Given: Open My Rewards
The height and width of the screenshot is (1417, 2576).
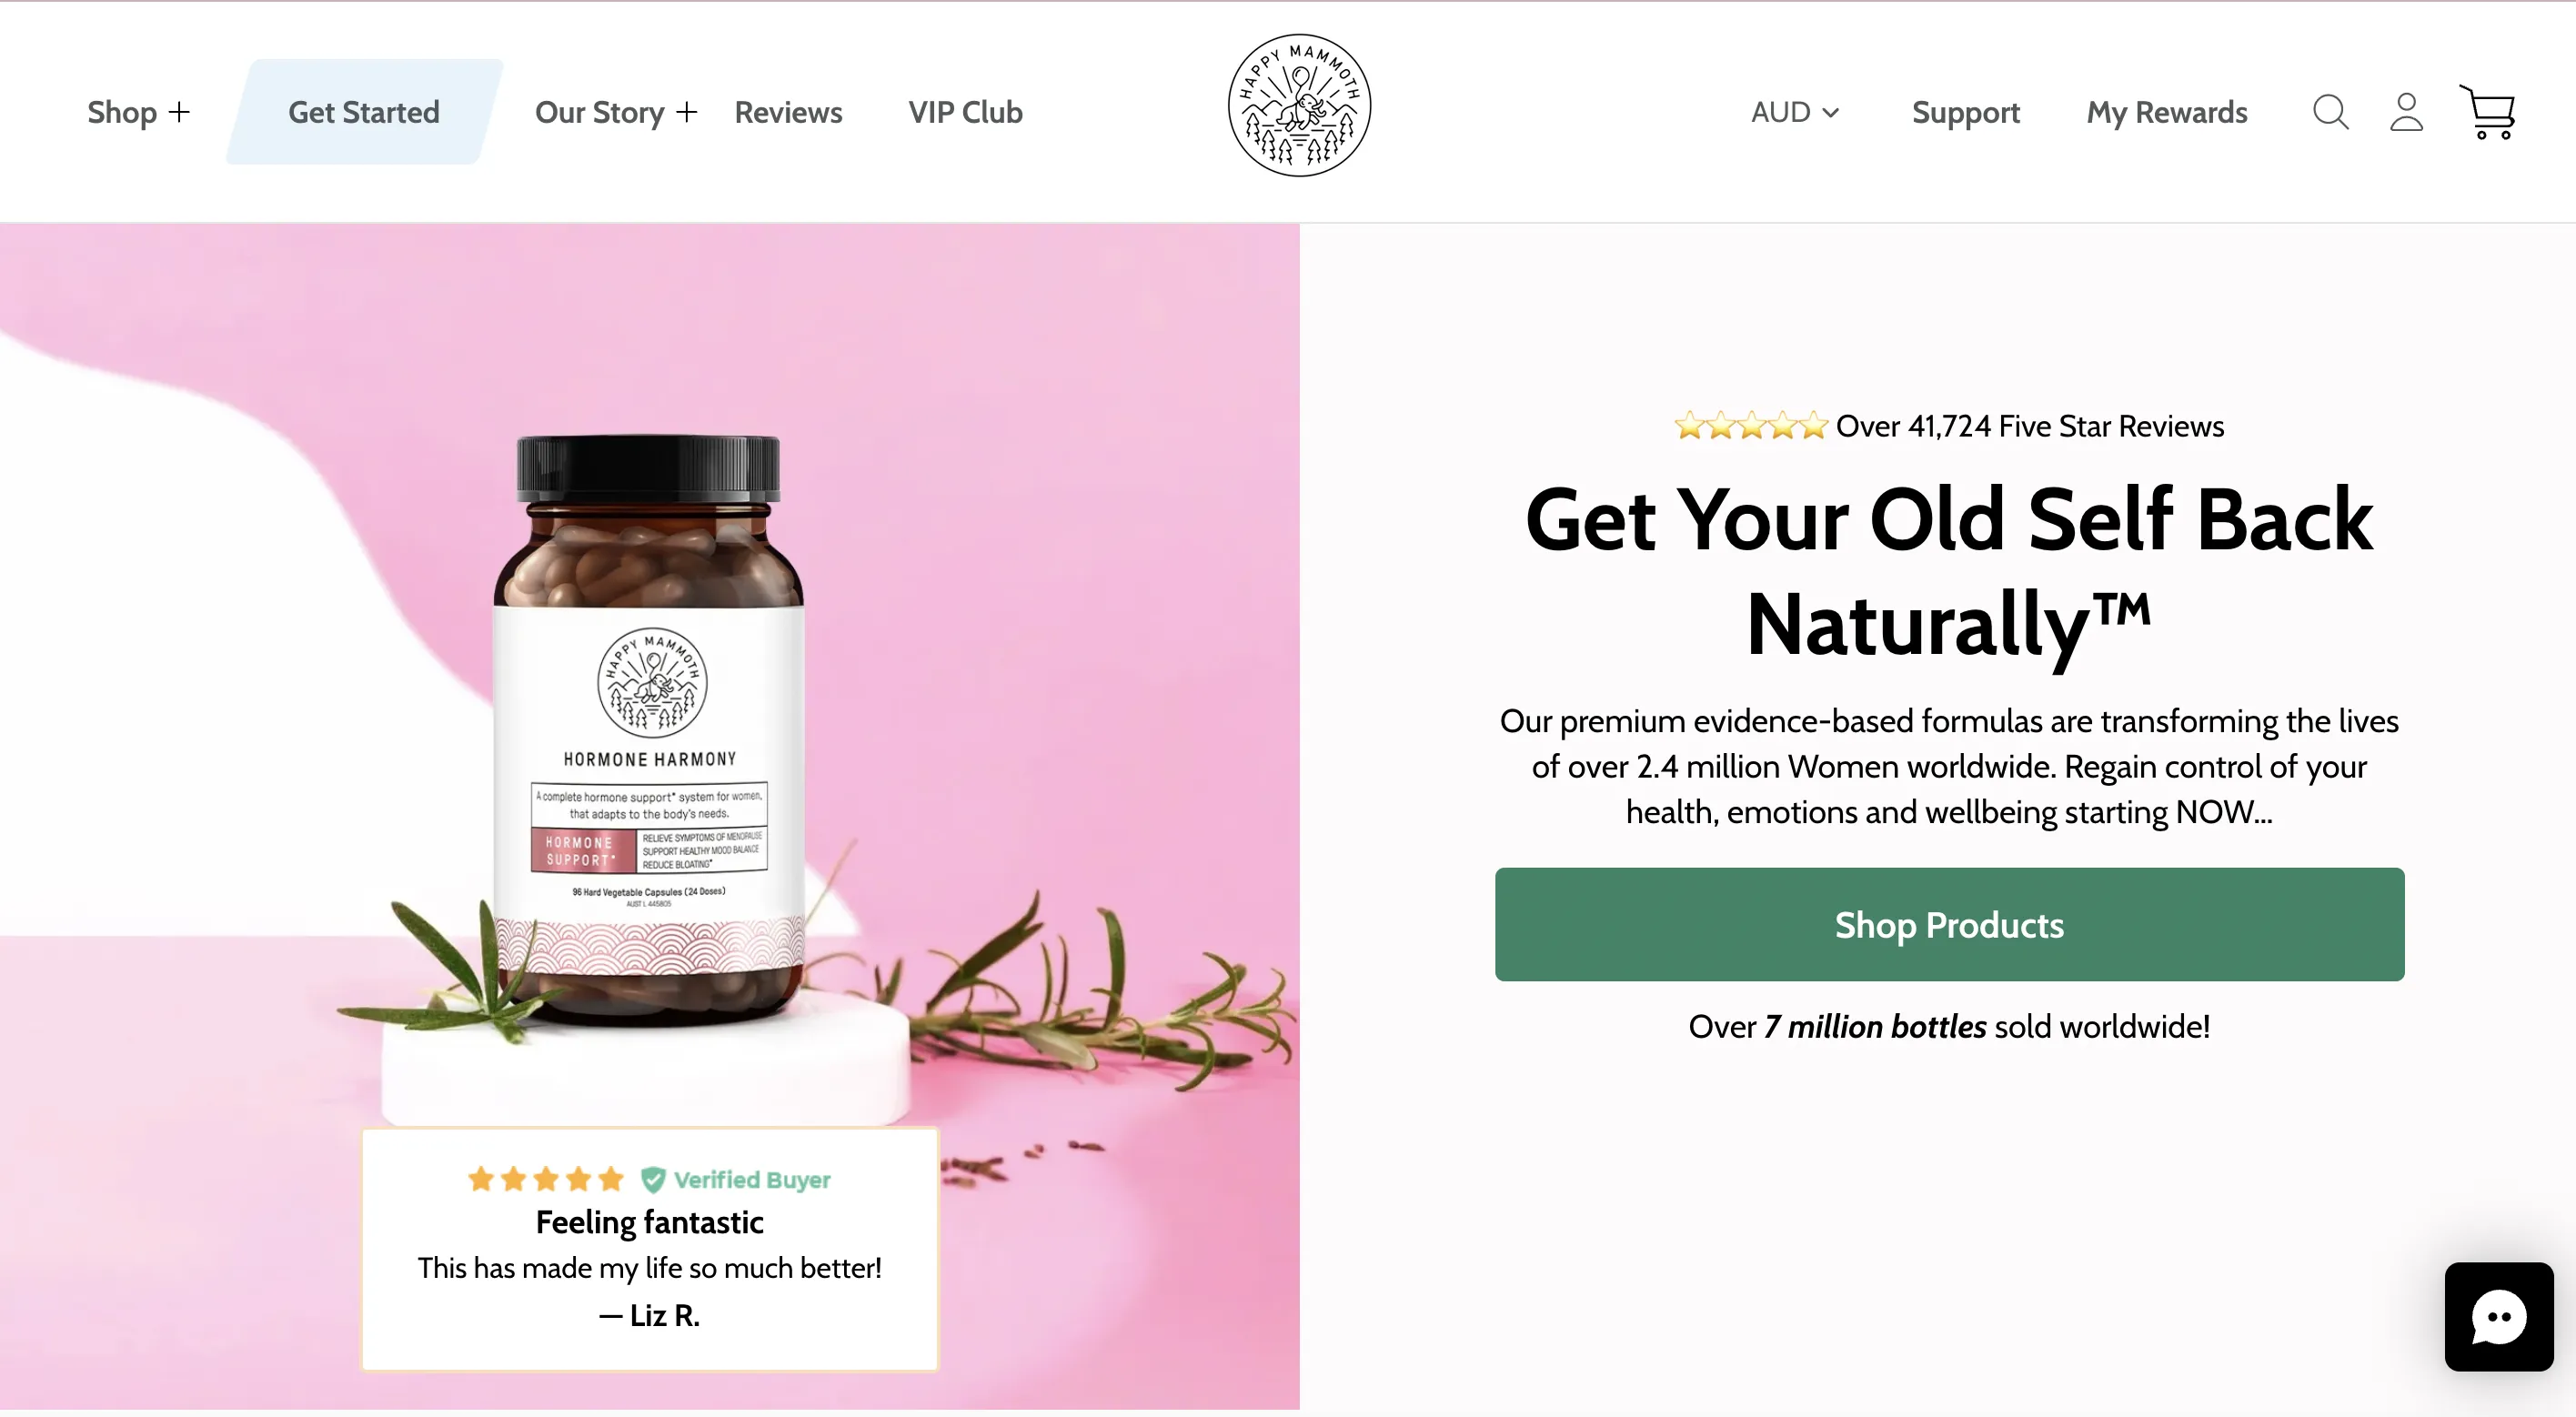Looking at the screenshot, I should pyautogui.click(x=2166, y=112).
